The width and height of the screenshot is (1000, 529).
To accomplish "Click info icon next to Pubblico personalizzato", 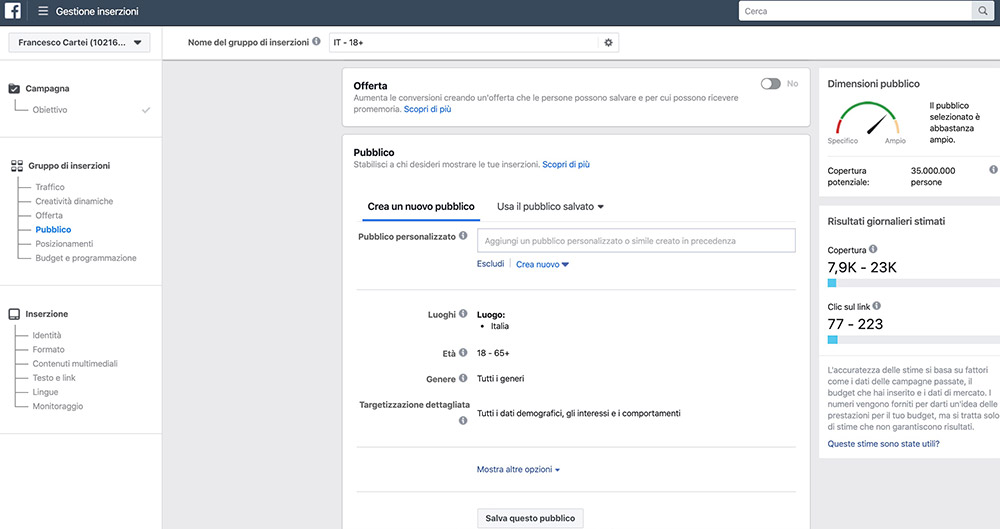I will click(x=463, y=235).
